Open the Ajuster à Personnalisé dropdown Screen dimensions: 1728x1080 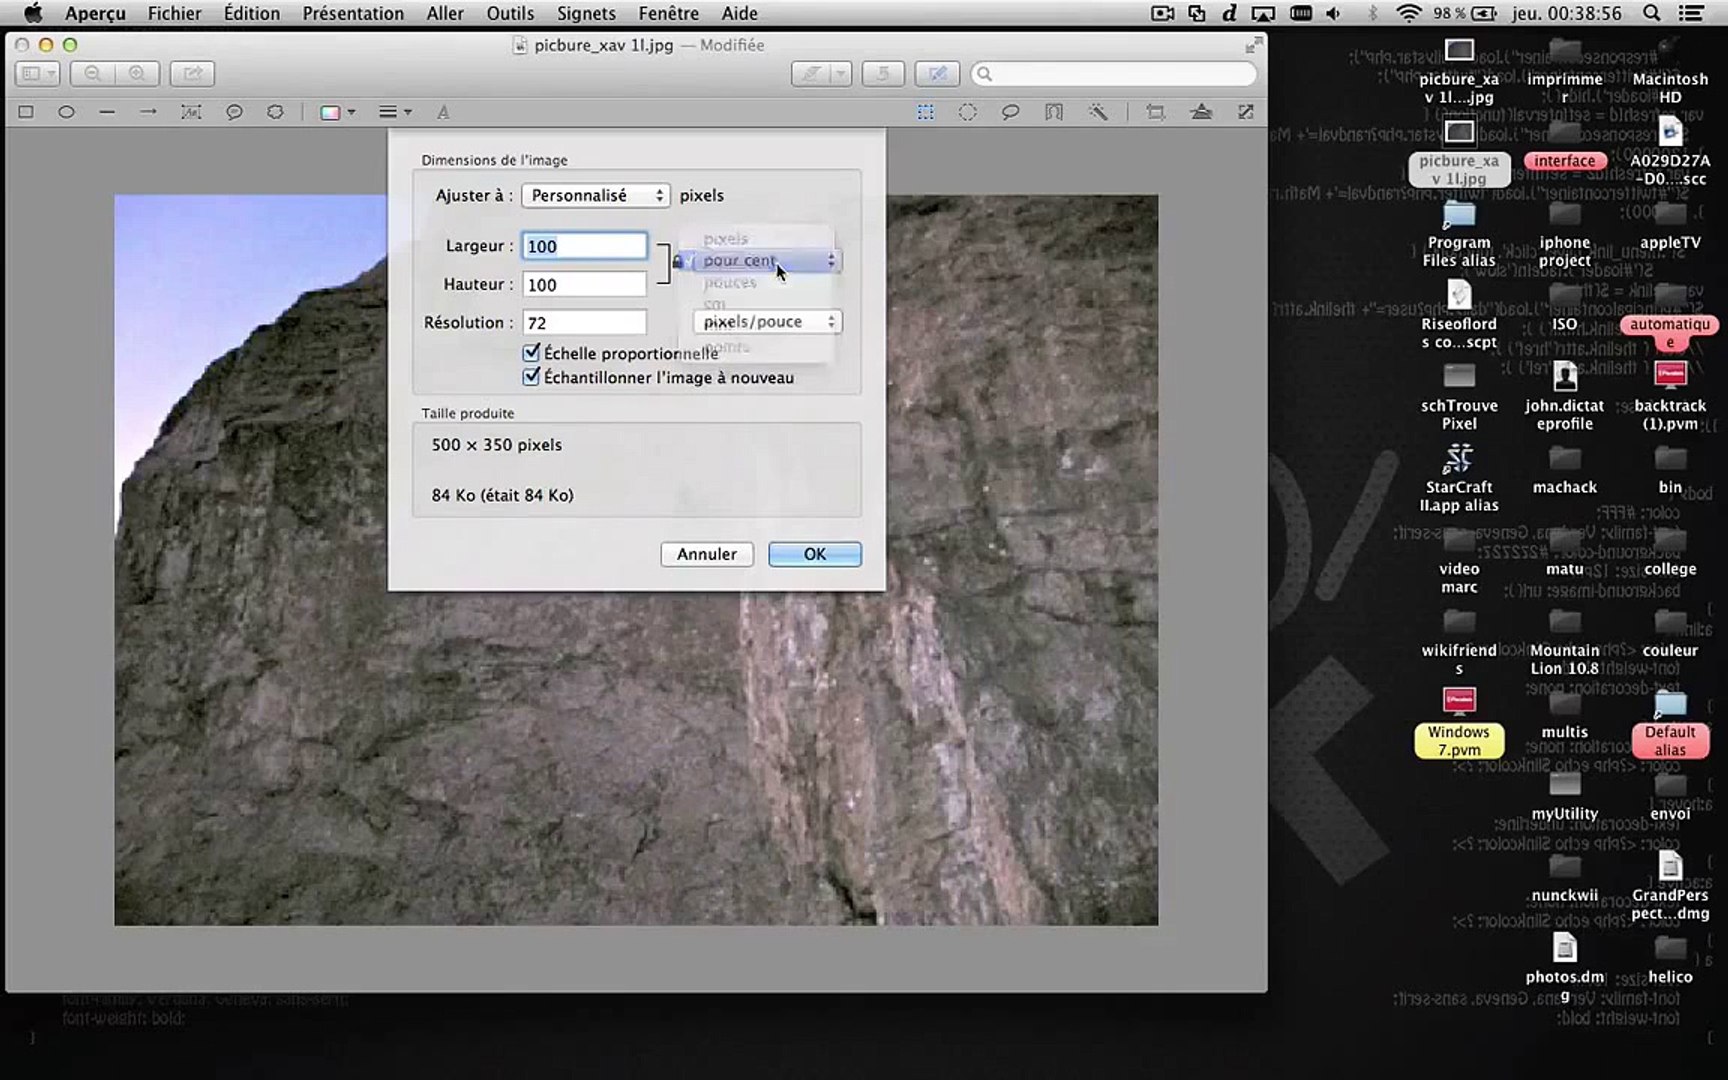coord(595,195)
